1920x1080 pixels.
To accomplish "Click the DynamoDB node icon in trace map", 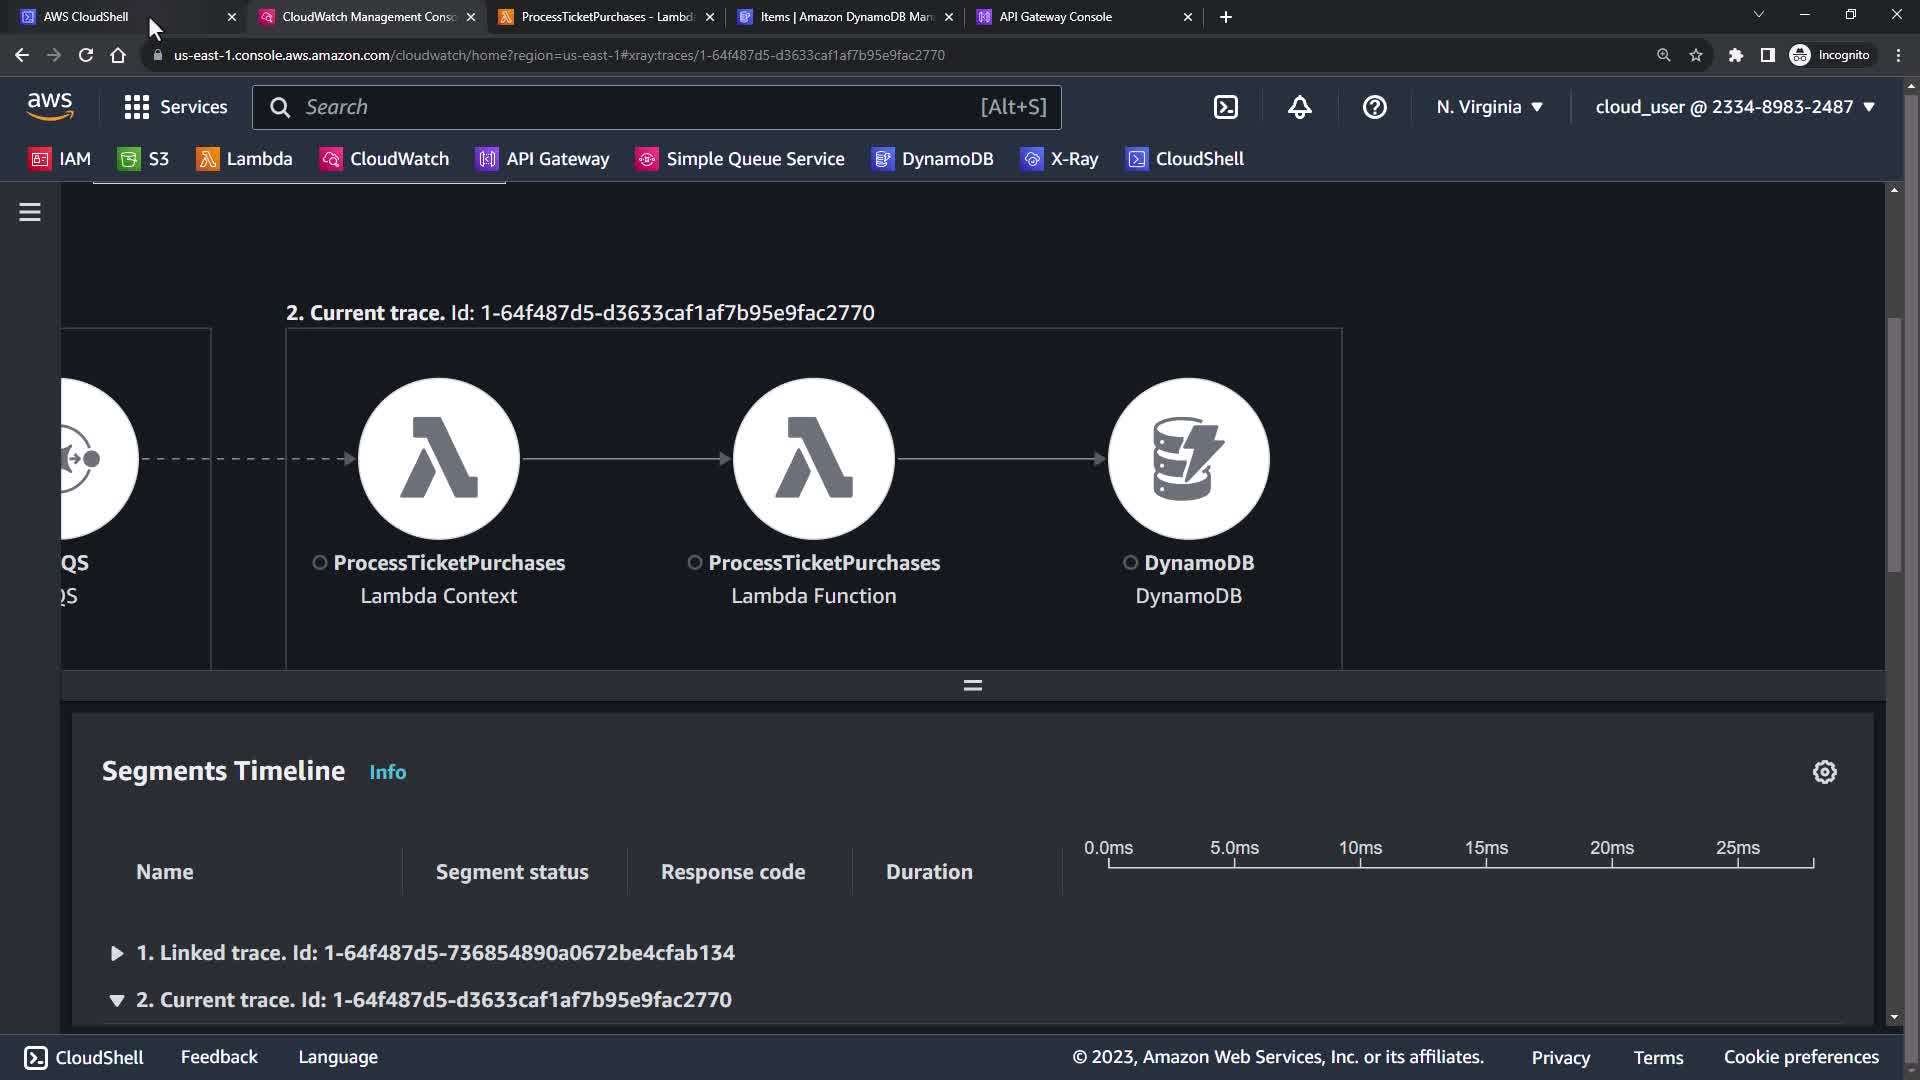I will point(1188,459).
